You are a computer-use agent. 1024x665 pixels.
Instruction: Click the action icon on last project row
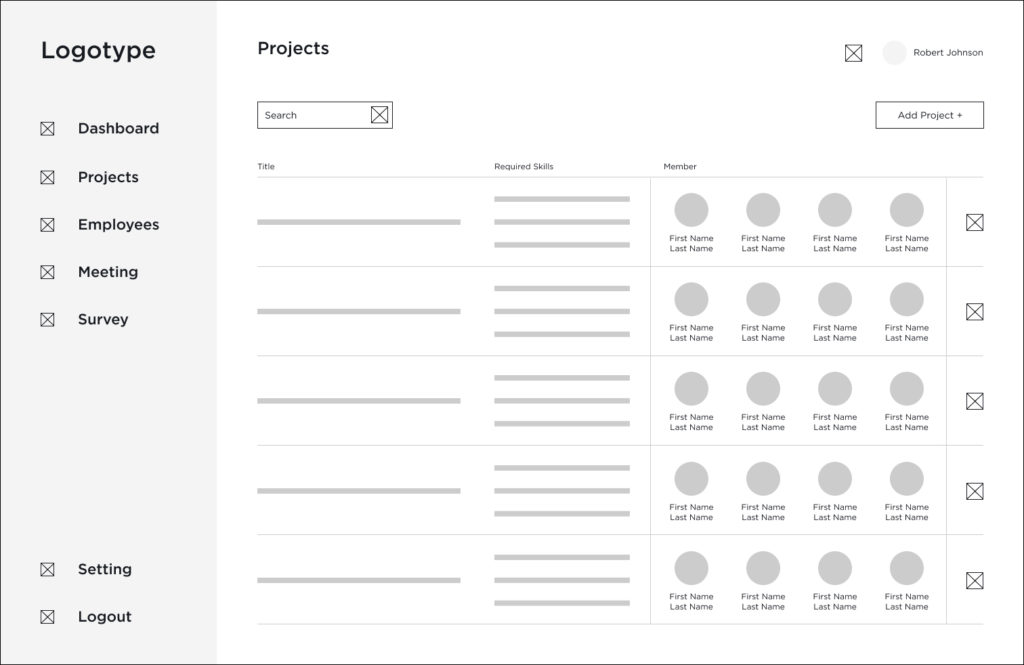(974, 580)
